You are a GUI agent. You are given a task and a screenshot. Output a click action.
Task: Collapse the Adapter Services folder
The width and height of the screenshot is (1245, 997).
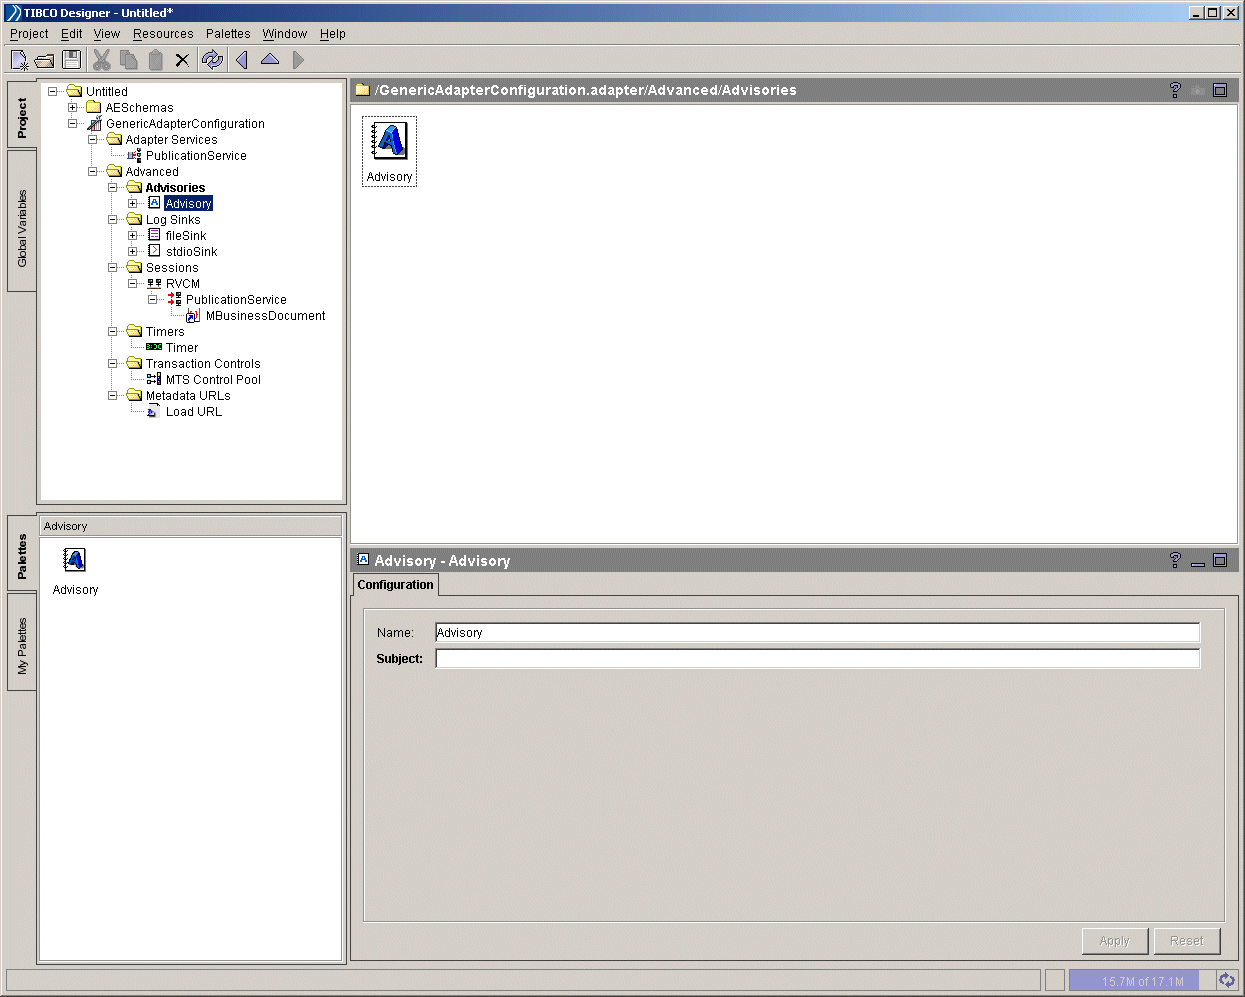click(93, 140)
